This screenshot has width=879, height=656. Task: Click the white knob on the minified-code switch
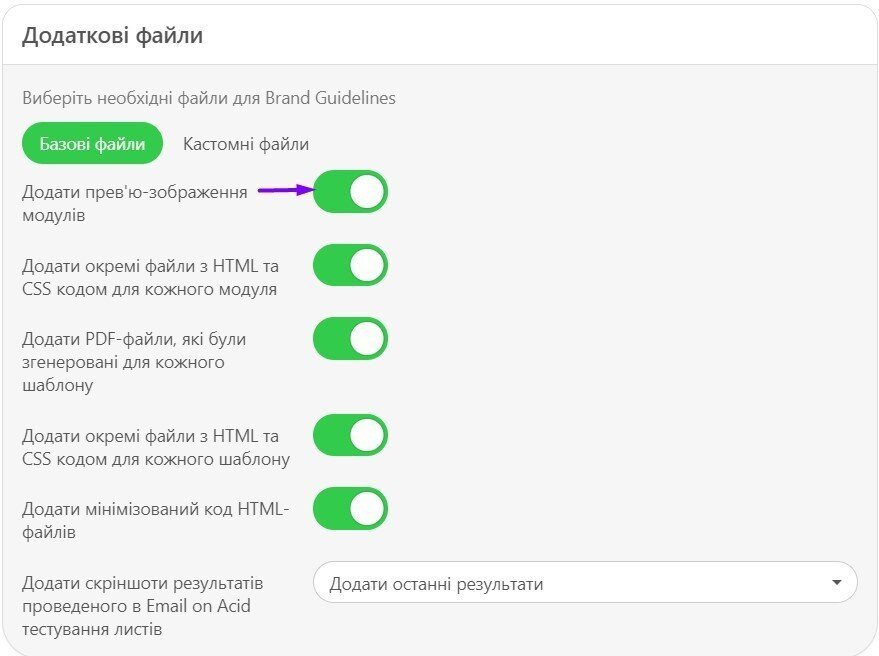coord(367,509)
